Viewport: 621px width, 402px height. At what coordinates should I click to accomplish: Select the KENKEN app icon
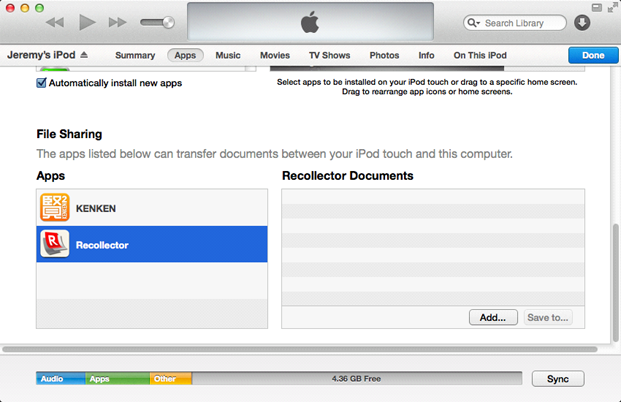tap(55, 208)
